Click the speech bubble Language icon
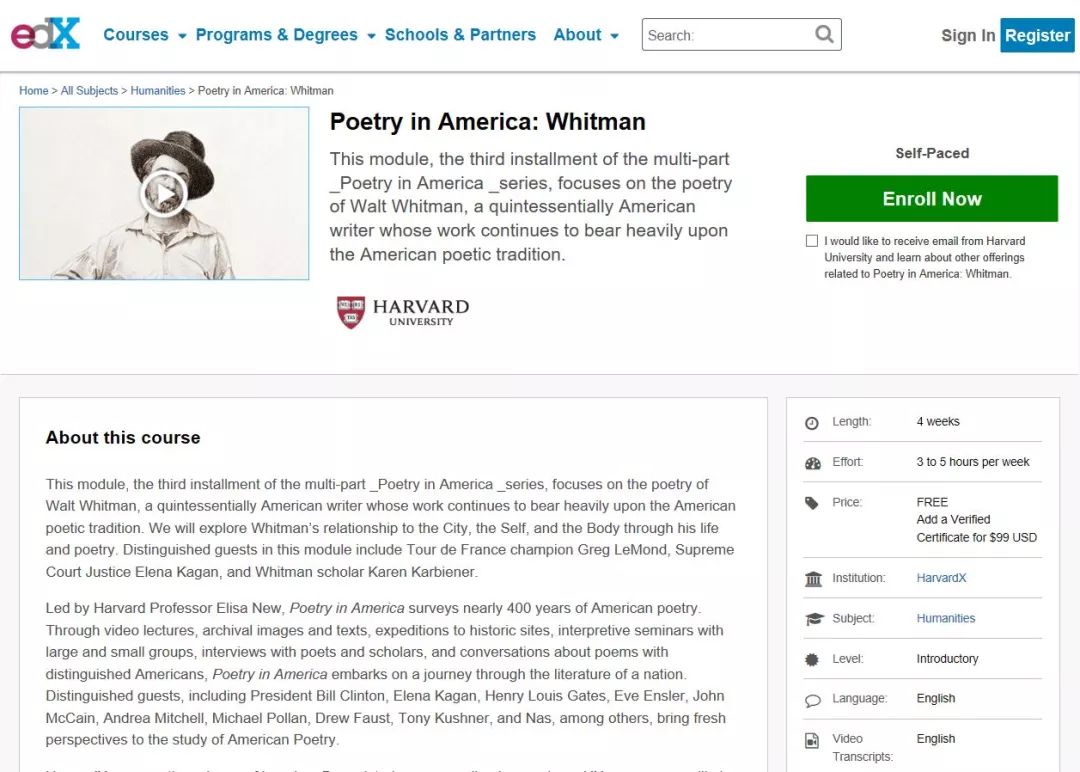This screenshot has width=1080, height=772. pos(812,700)
